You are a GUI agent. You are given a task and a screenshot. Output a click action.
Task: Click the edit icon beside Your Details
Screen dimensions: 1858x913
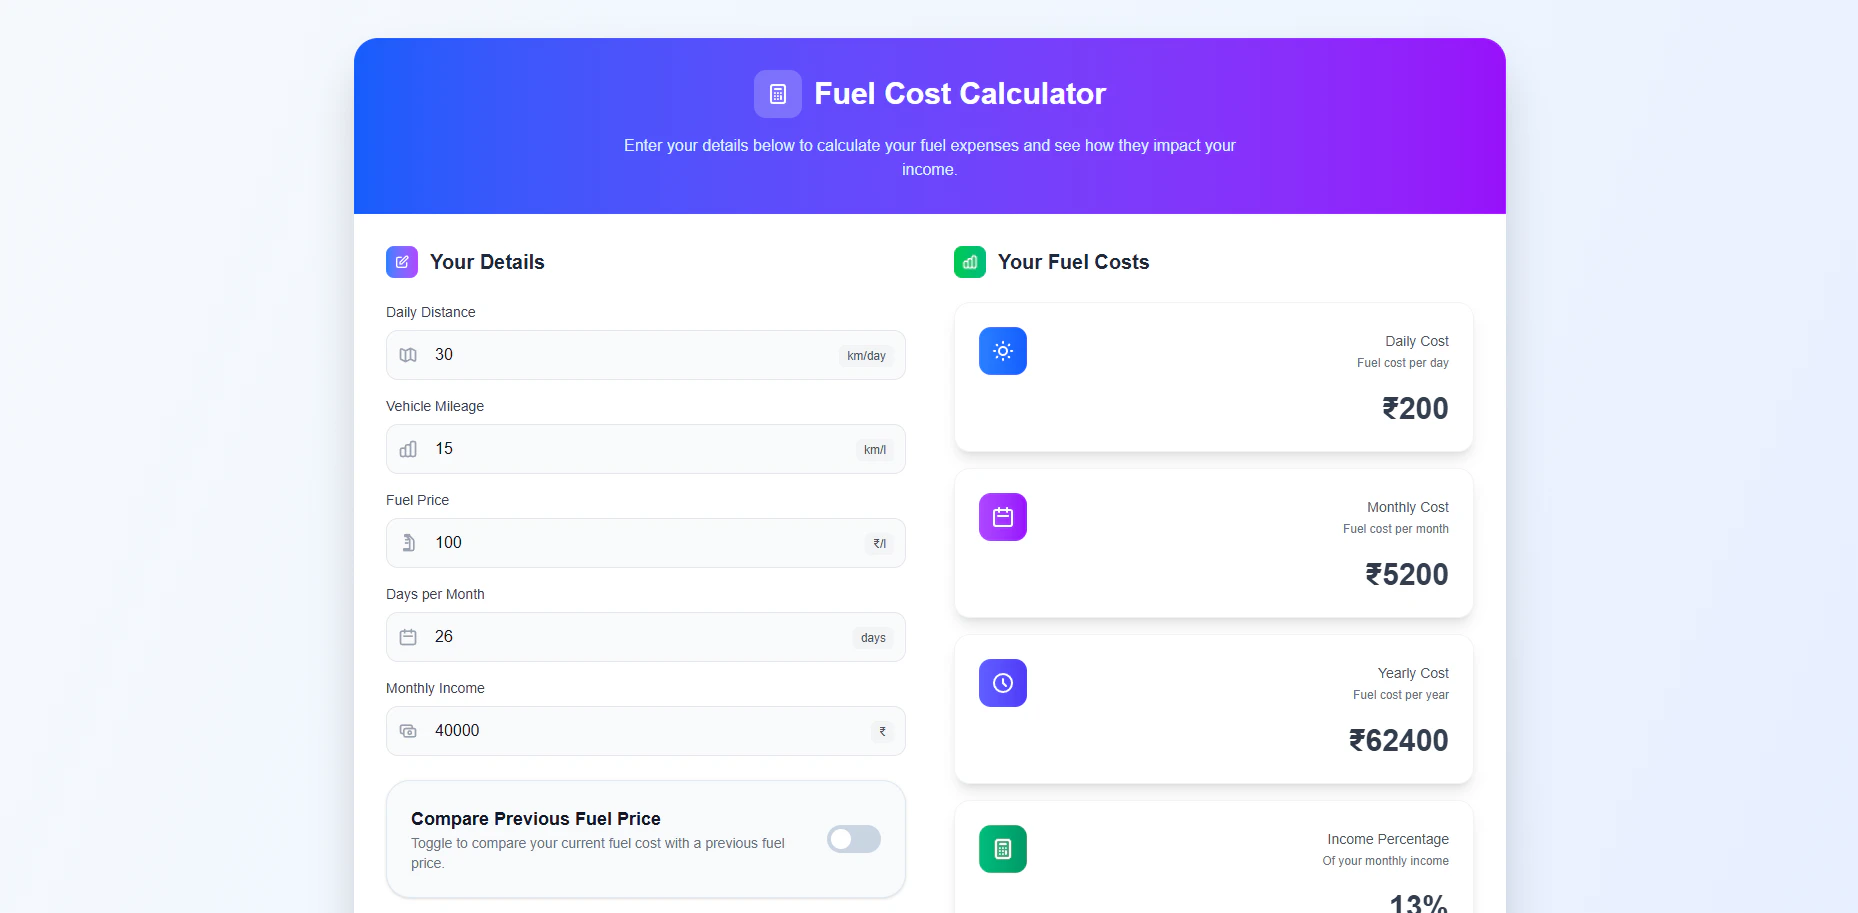coord(402,261)
